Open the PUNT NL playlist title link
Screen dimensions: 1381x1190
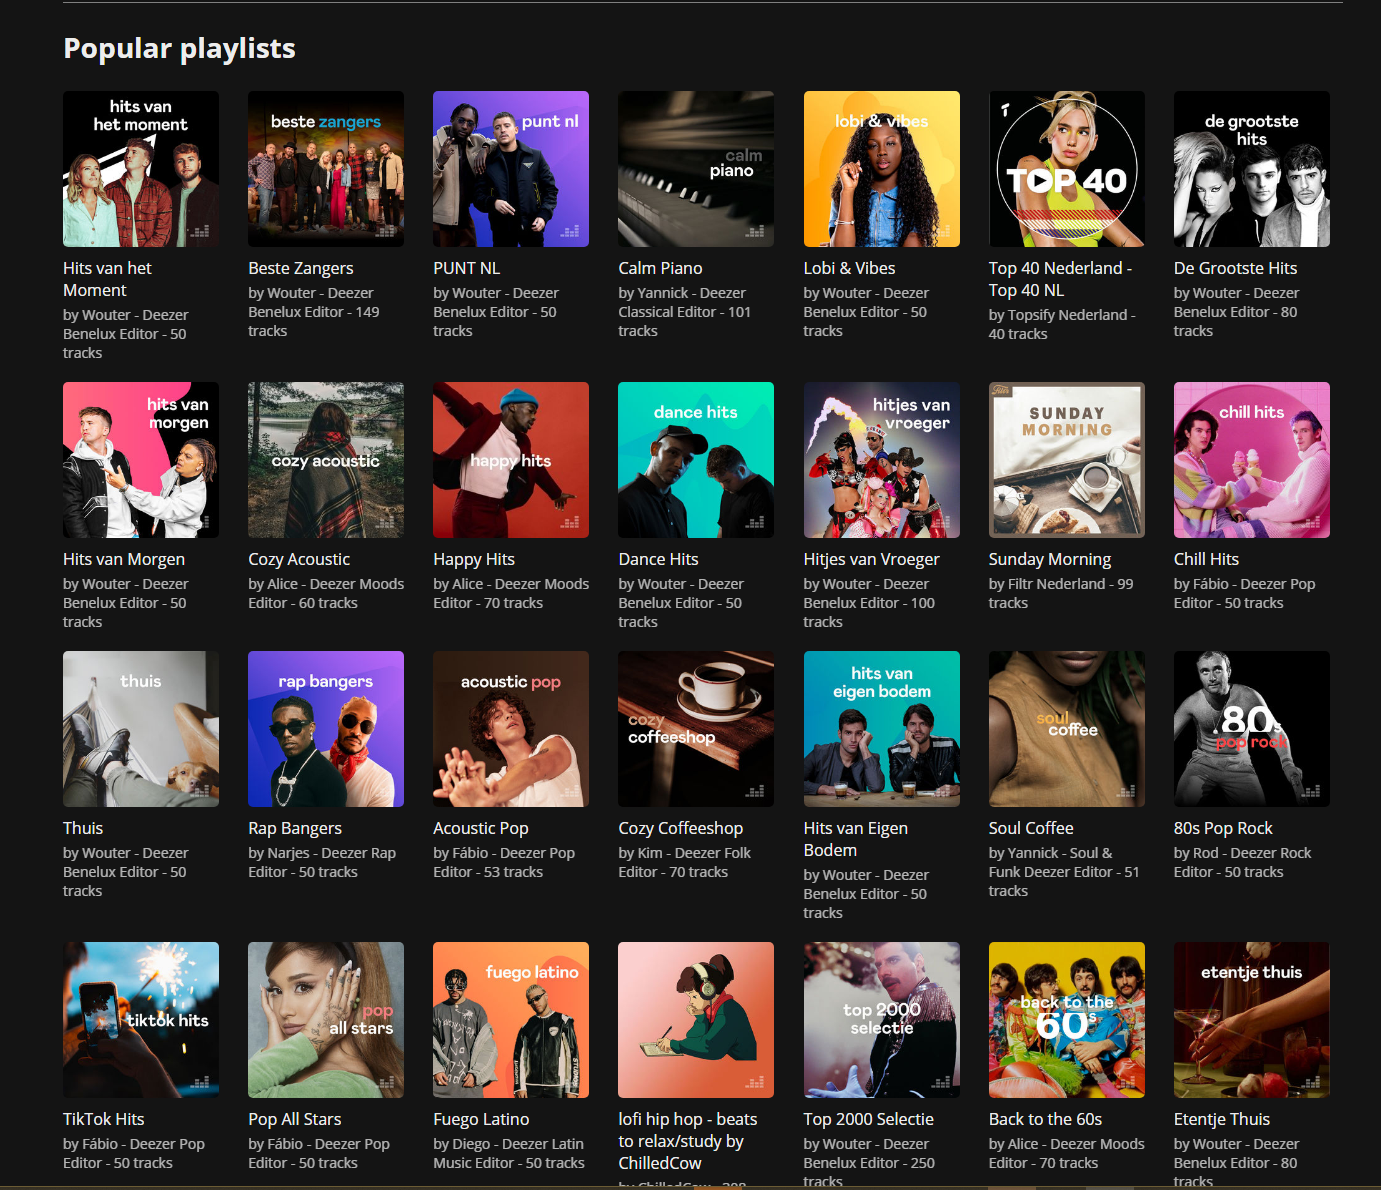point(466,268)
